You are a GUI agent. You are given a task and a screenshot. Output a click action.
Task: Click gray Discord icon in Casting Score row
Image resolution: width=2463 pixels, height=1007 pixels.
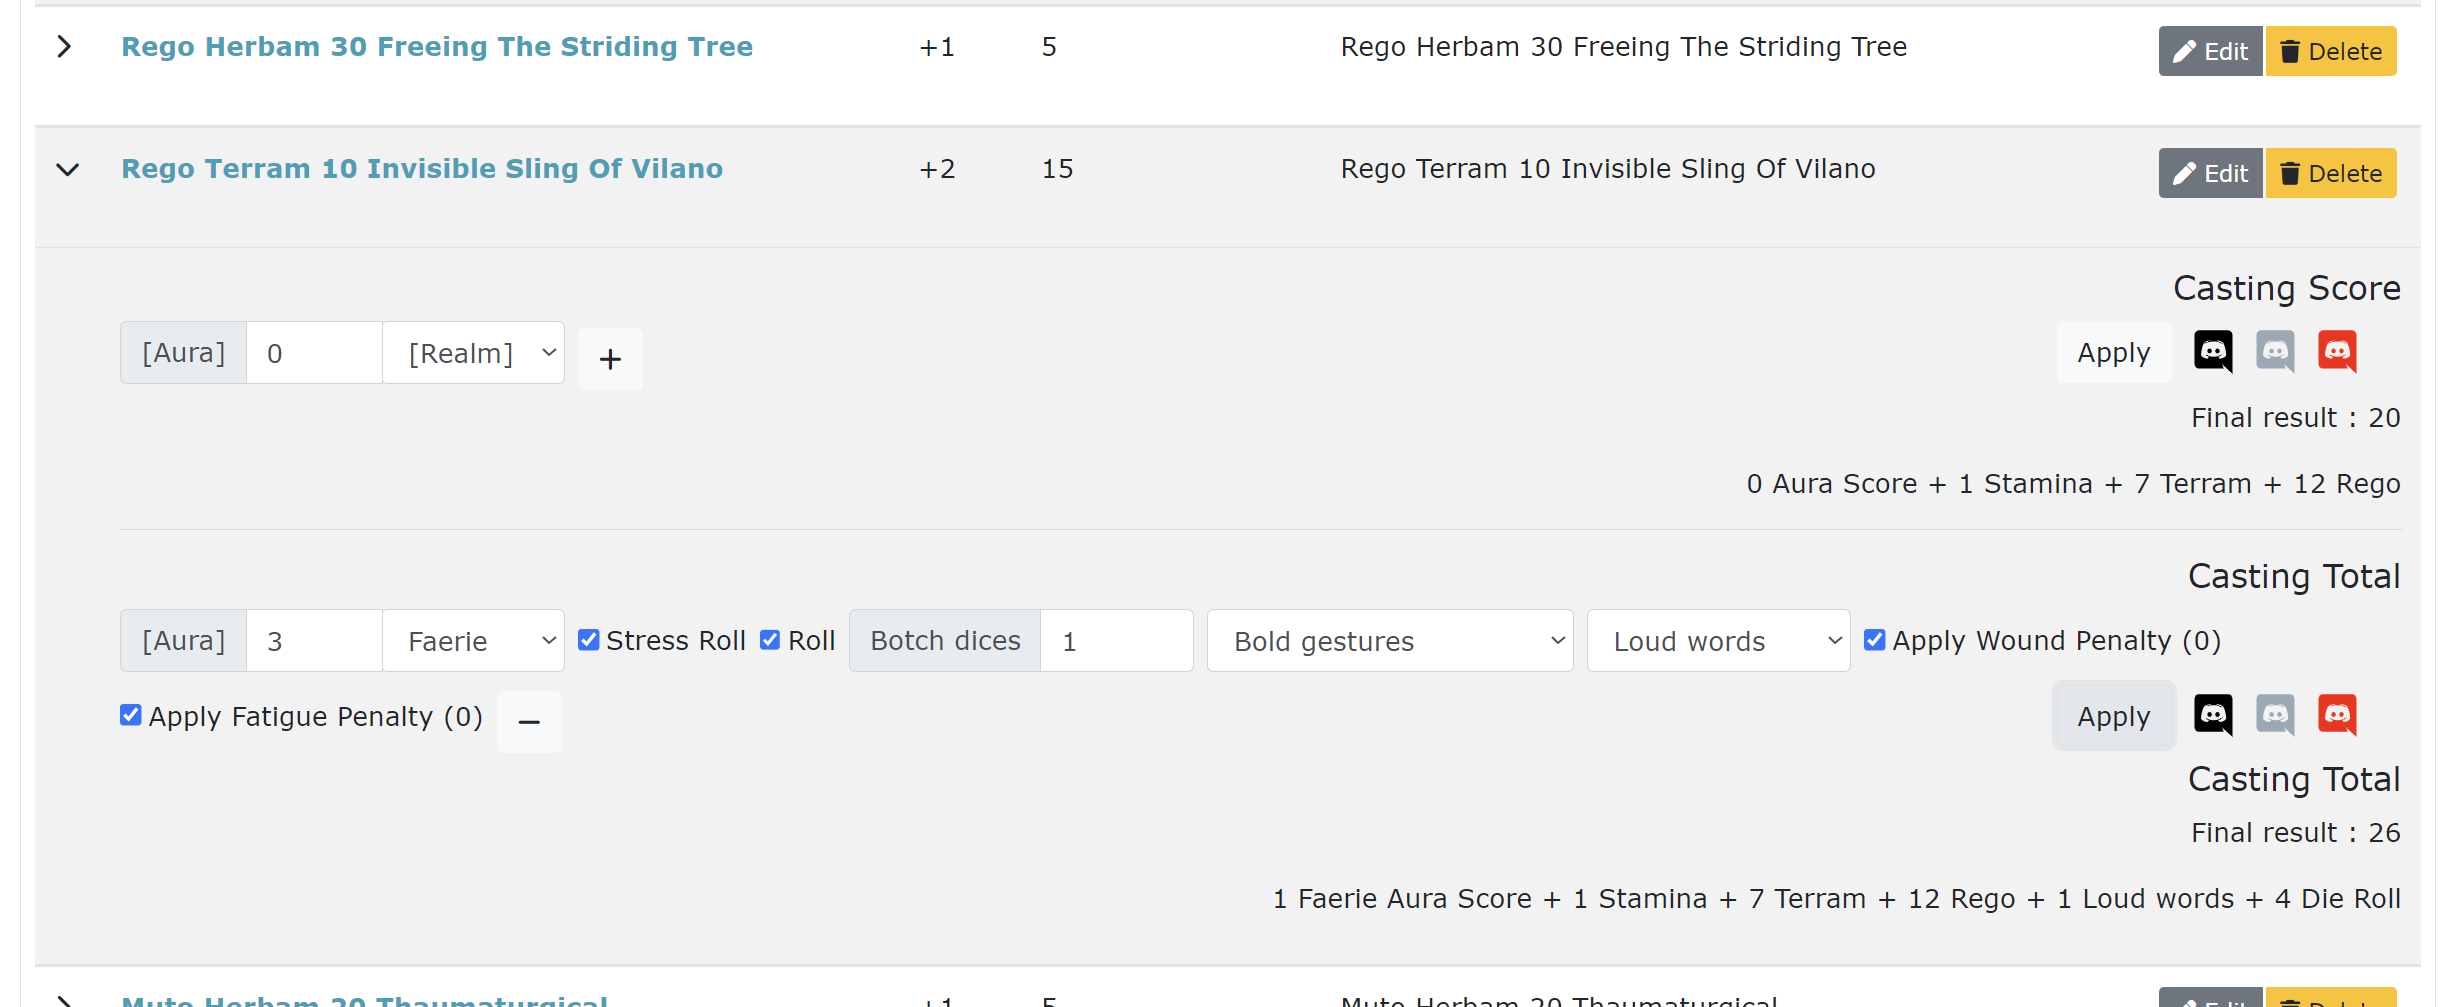pos(2275,351)
